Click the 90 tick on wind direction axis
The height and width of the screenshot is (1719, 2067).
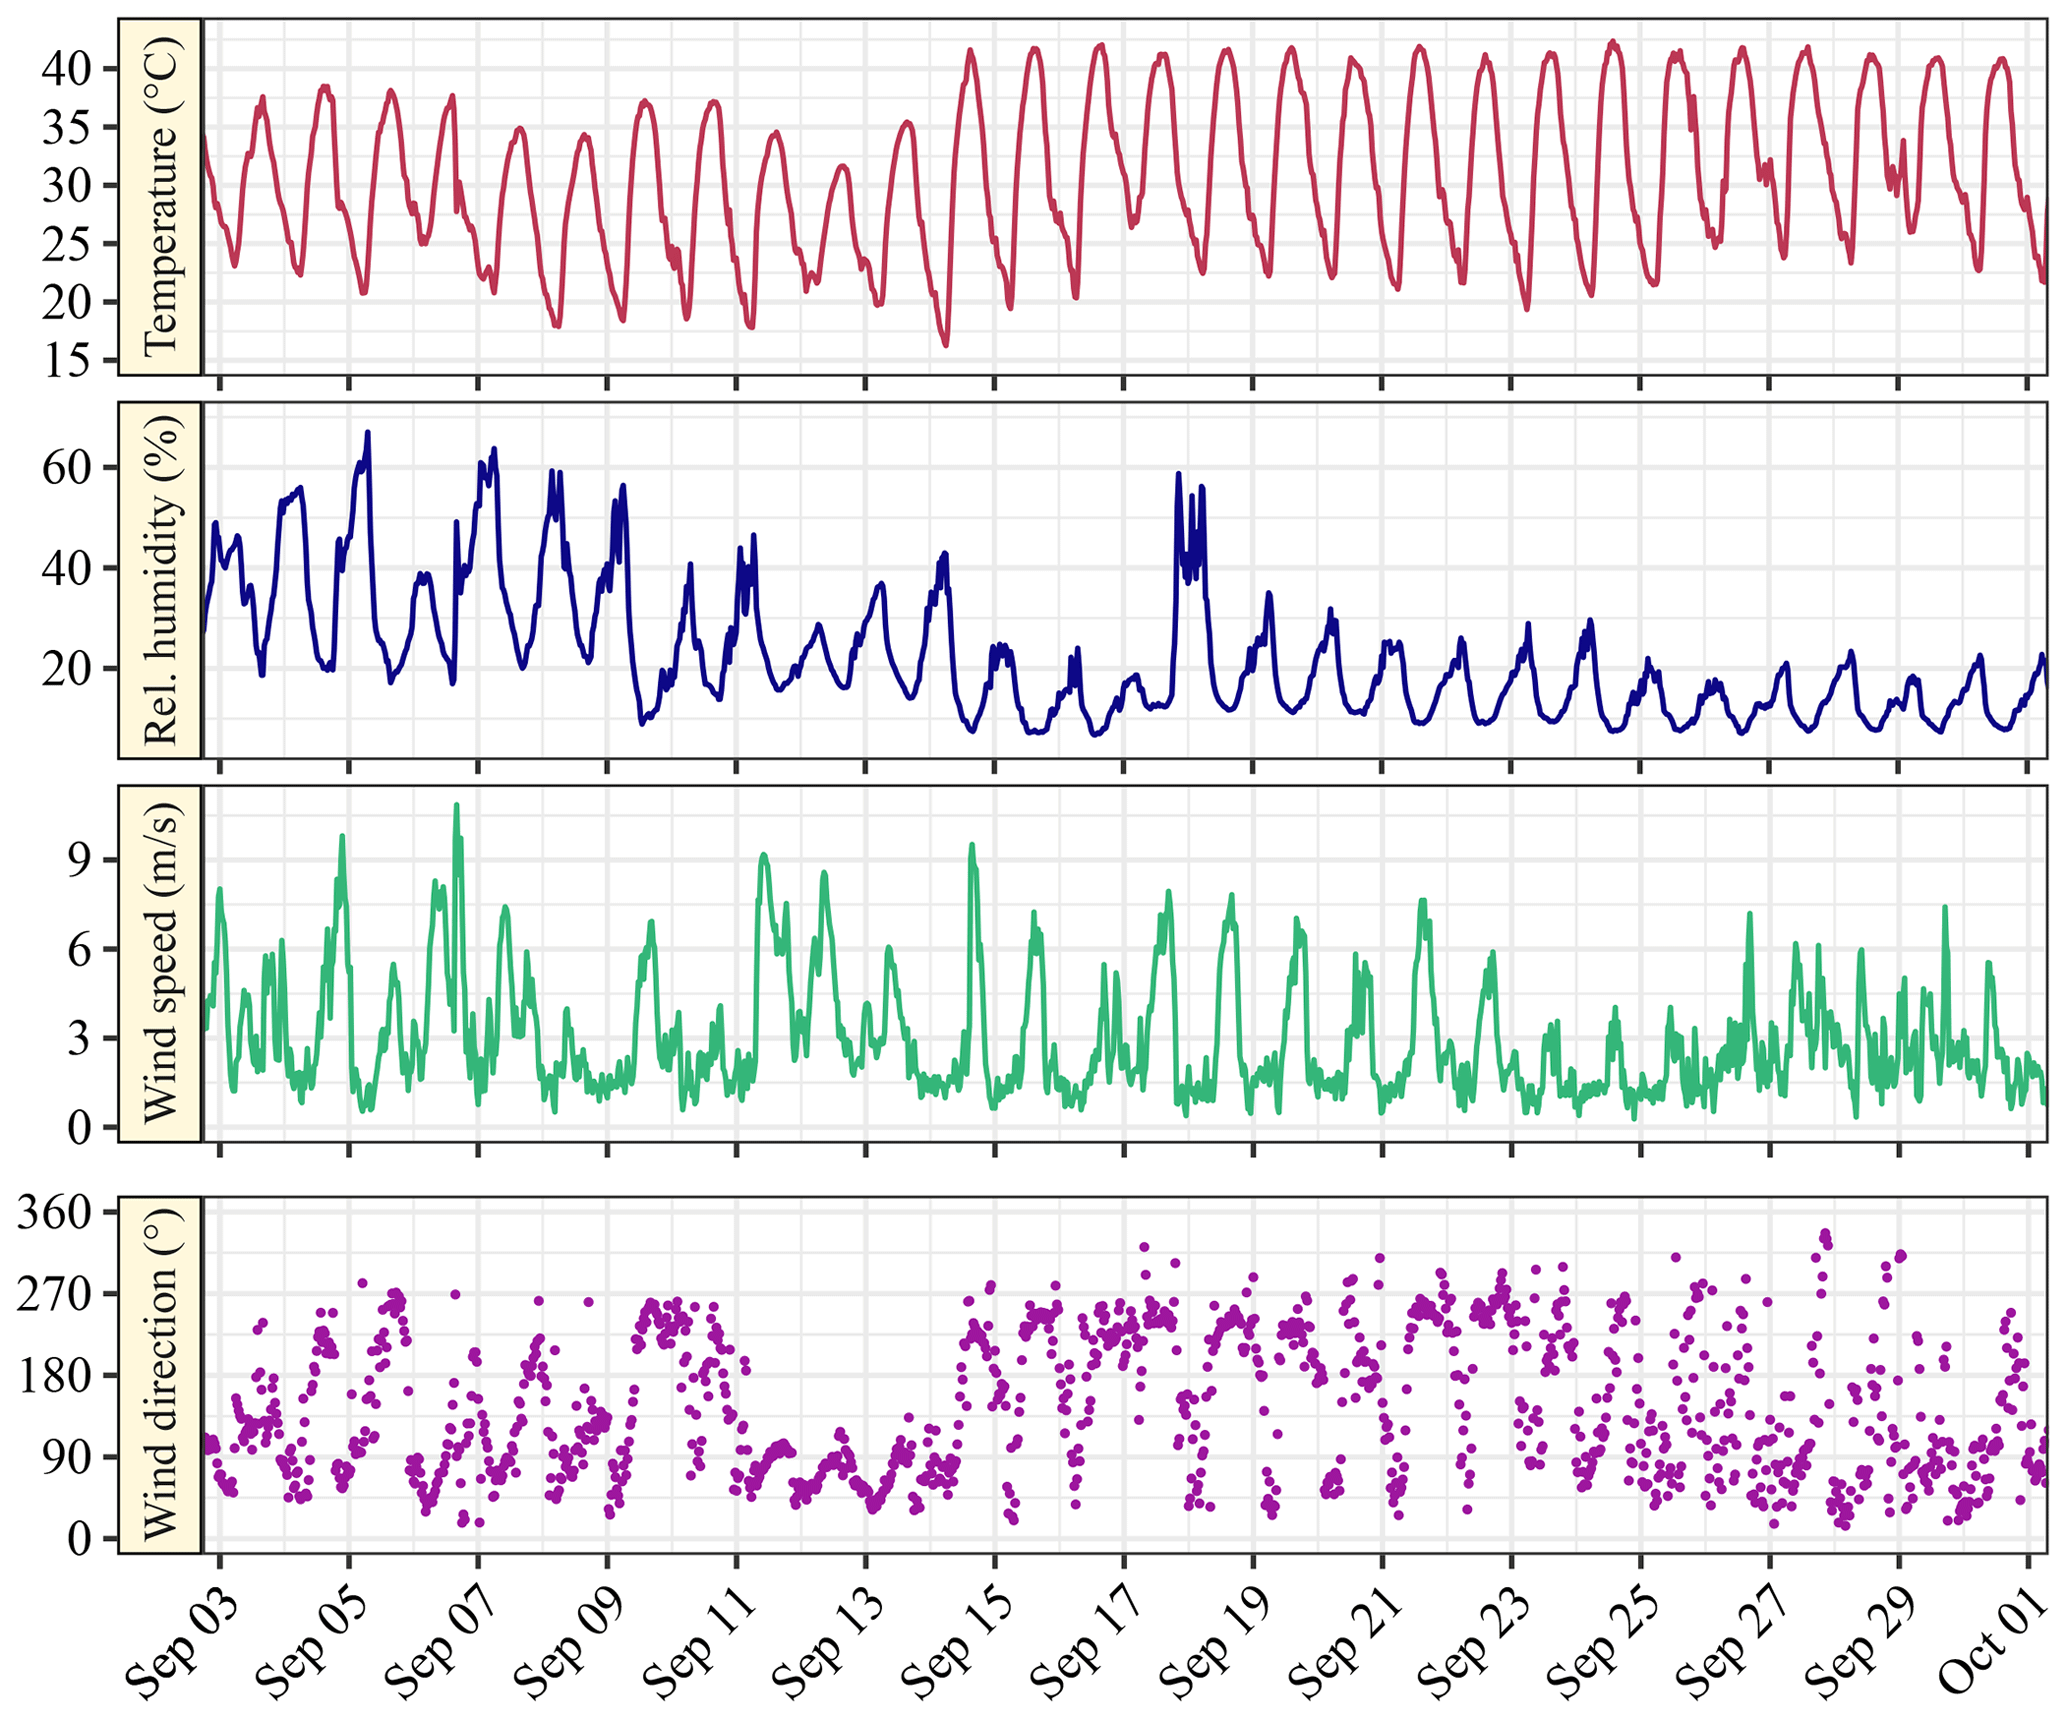(68, 1457)
